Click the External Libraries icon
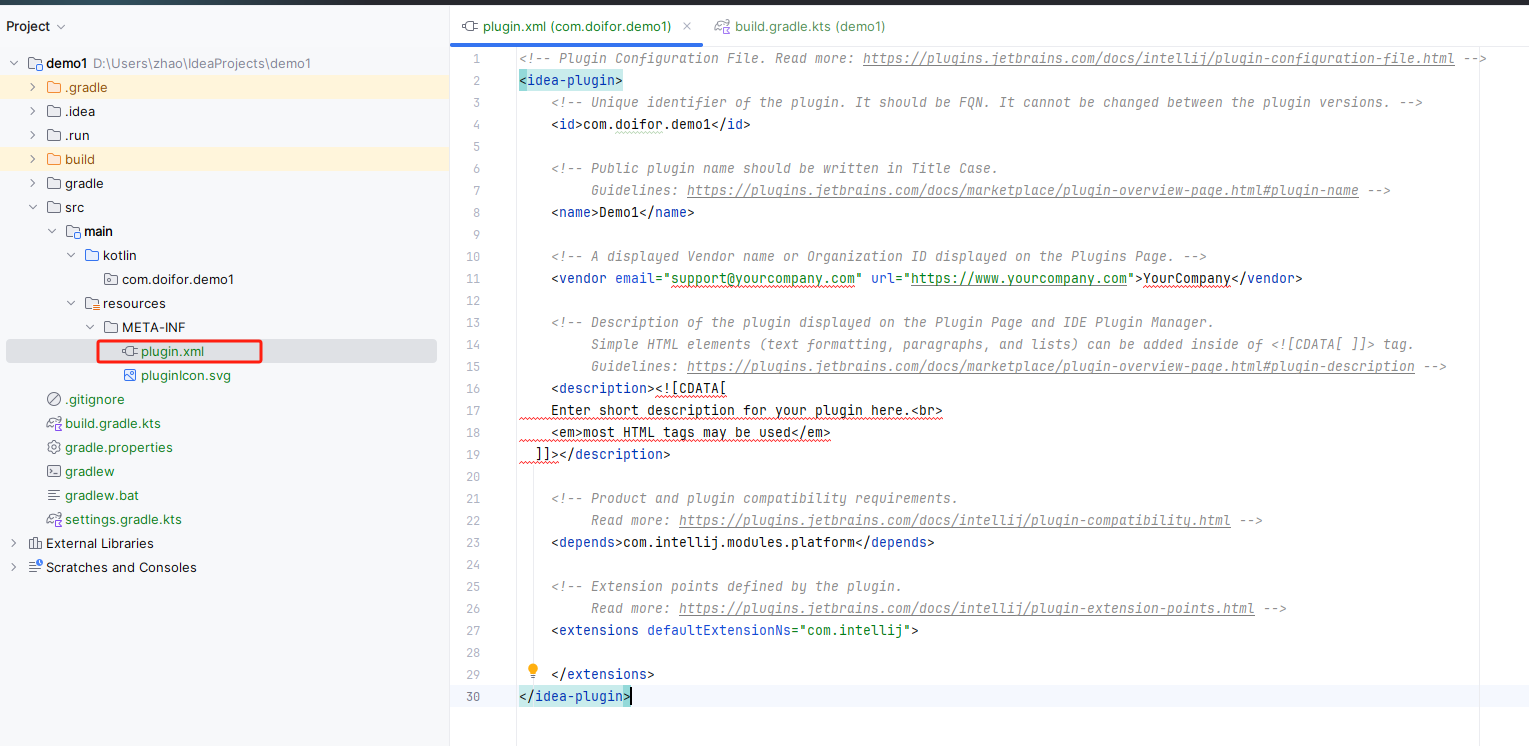Screen dimensions: 1529x746 point(35,543)
